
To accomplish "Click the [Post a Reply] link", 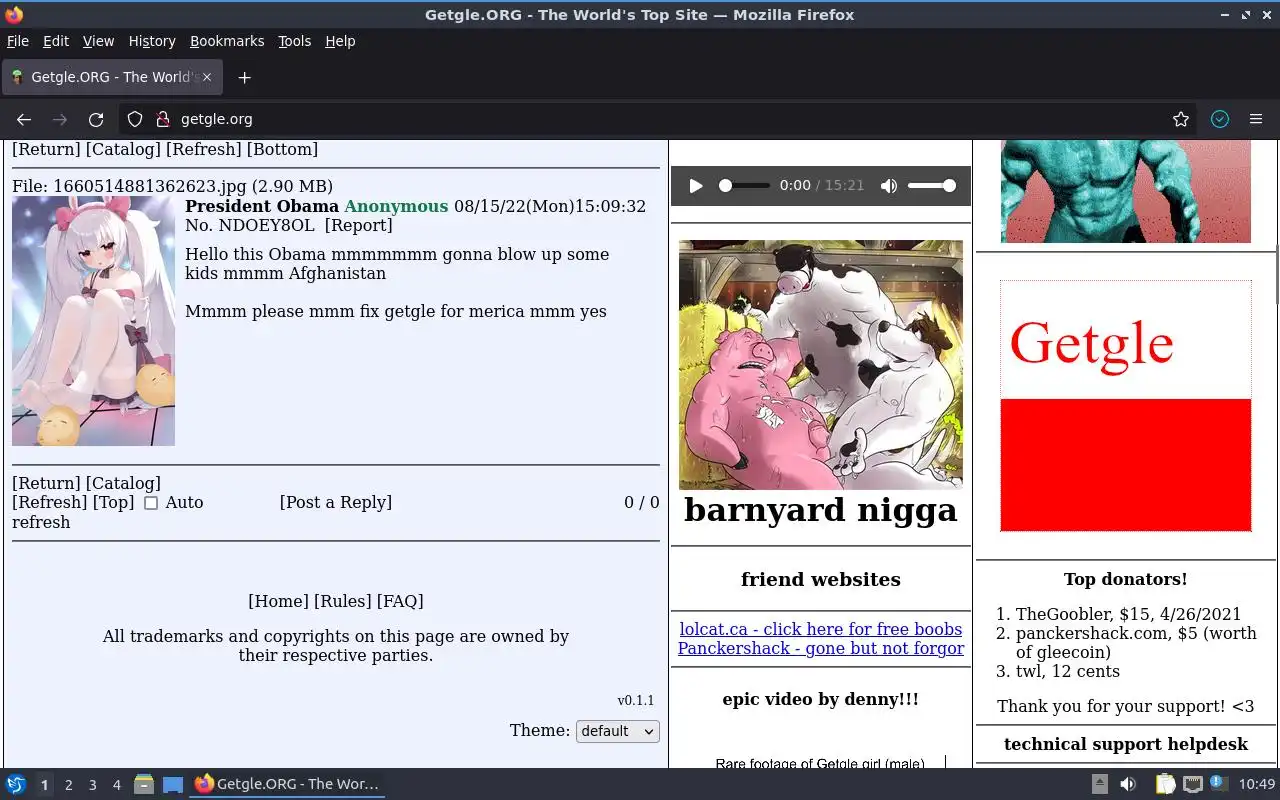I will click(x=336, y=502).
